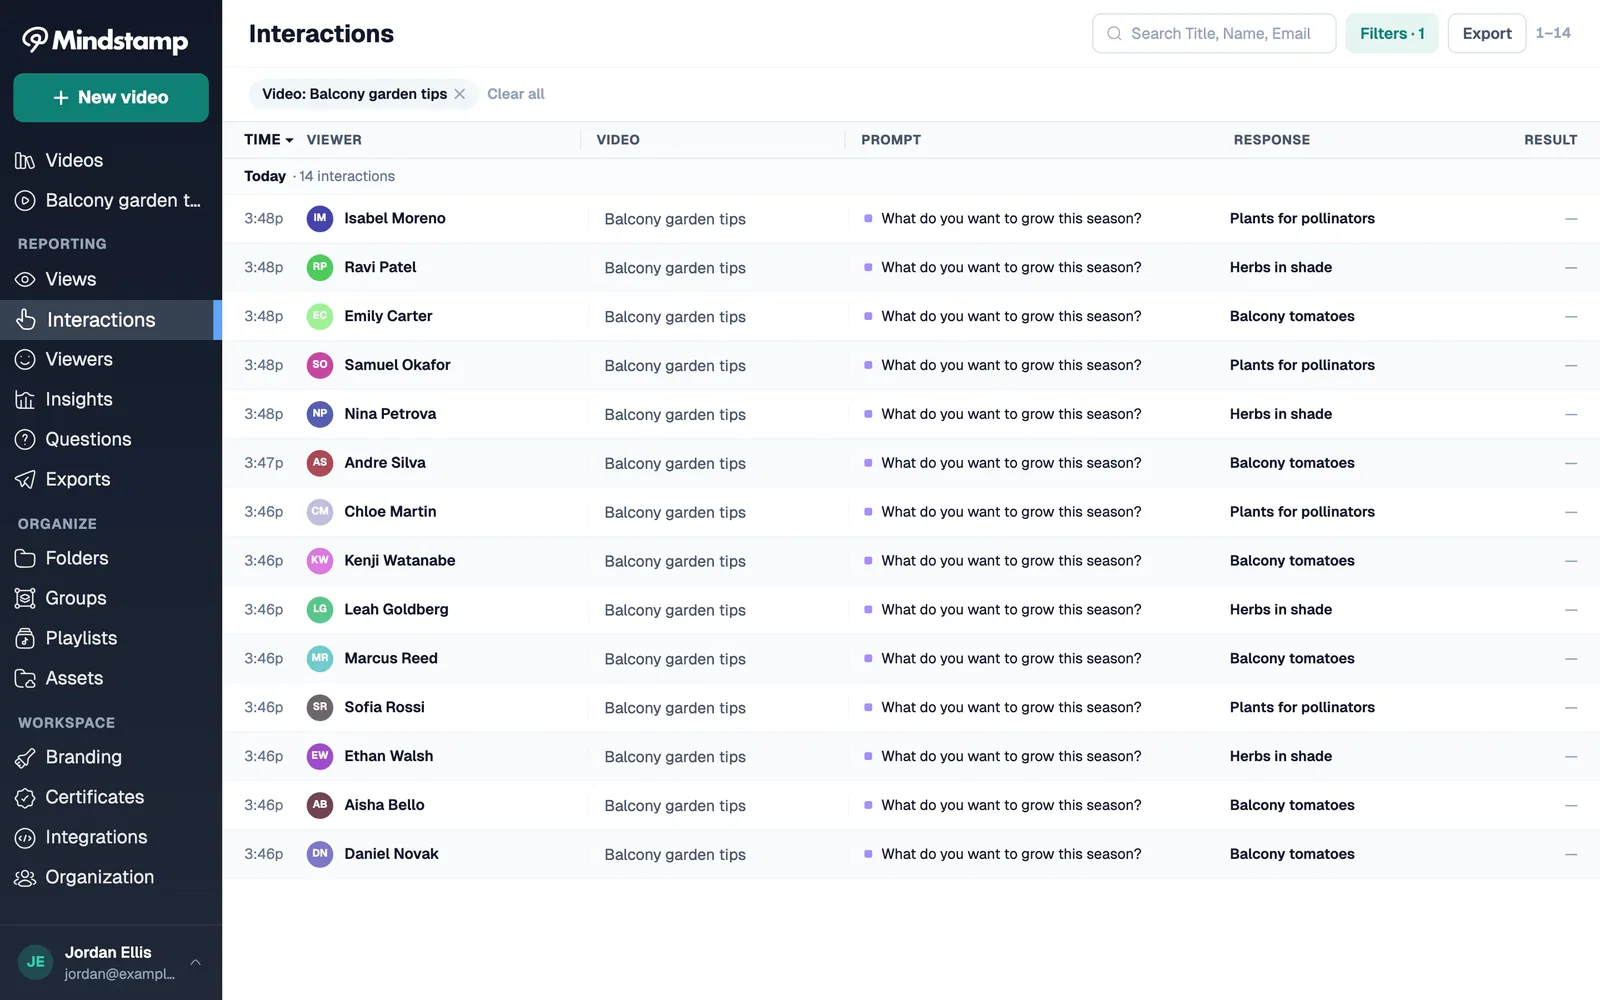Open the Assets icon
The width and height of the screenshot is (1600, 1000).
coord(25,678)
